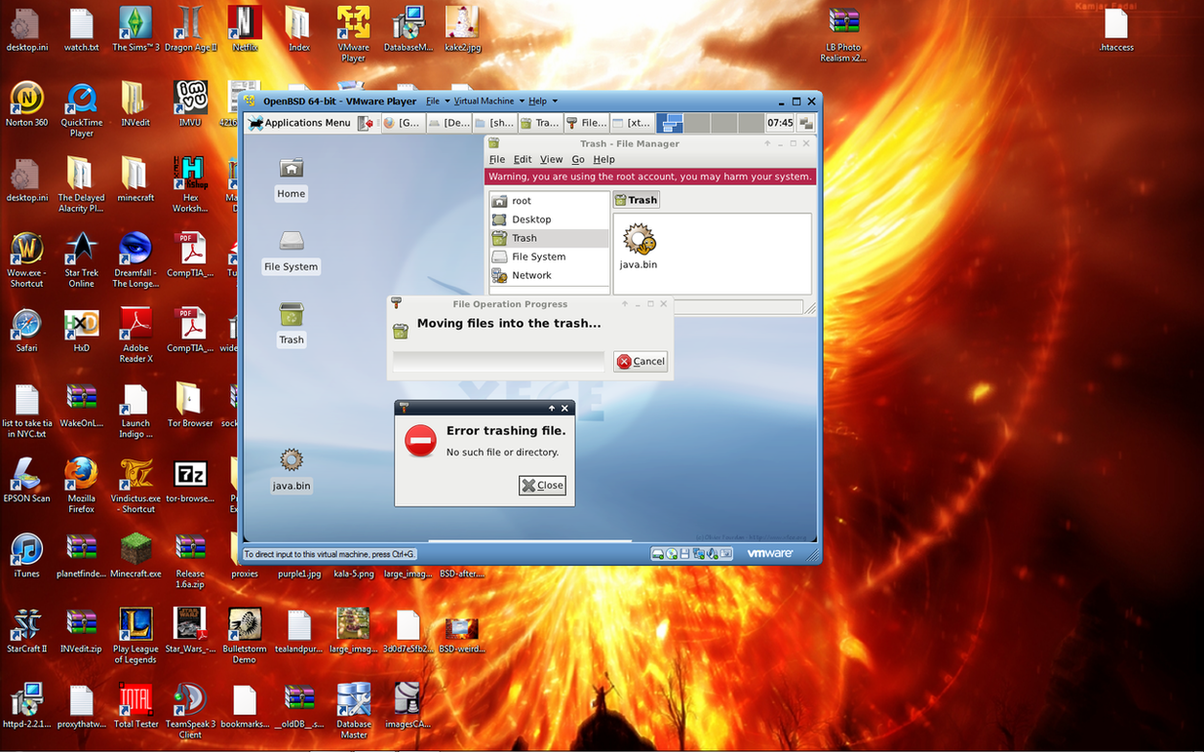The height and width of the screenshot is (752, 1204).
Task: Select root in the file manager sidebar
Action: (549, 201)
